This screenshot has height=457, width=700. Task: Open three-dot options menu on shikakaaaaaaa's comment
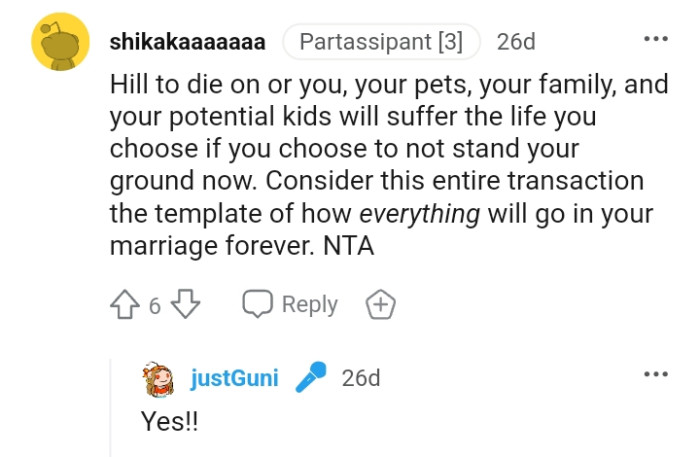click(x=655, y=38)
